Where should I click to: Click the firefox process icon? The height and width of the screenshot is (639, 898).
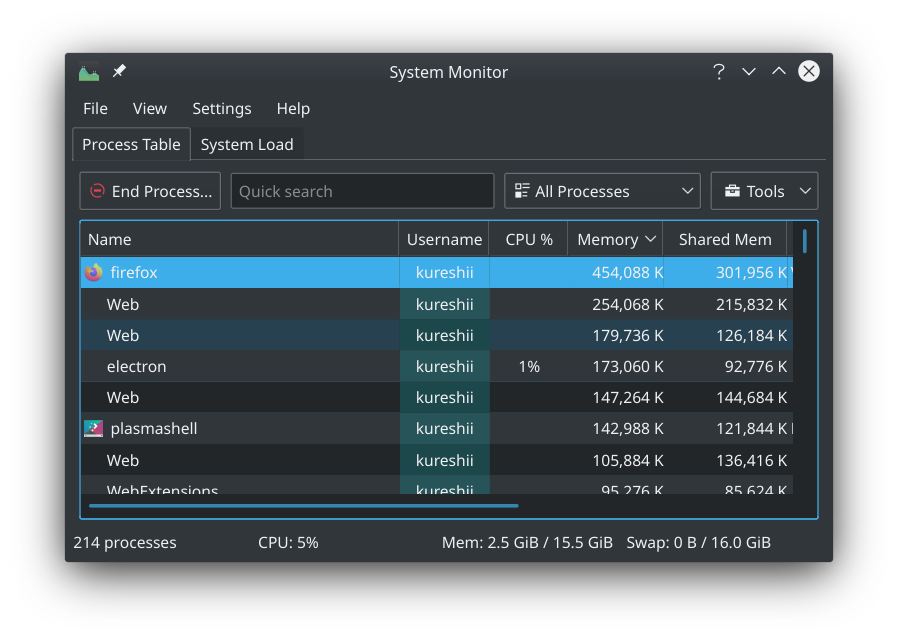tap(94, 273)
